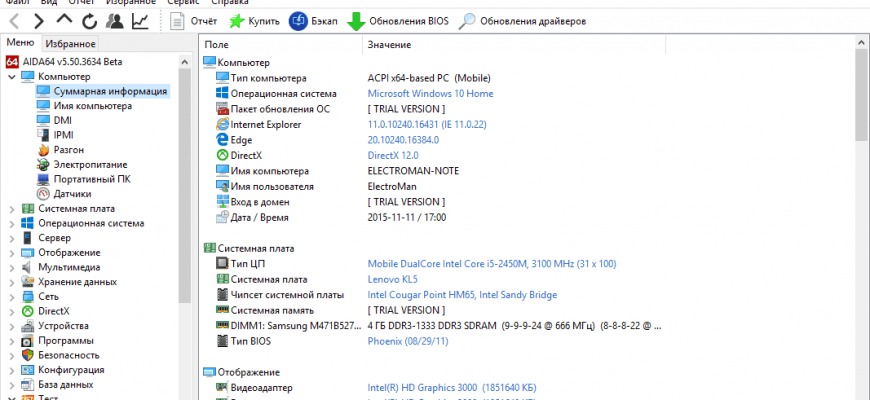Click the База данных tree item icon

point(28,384)
